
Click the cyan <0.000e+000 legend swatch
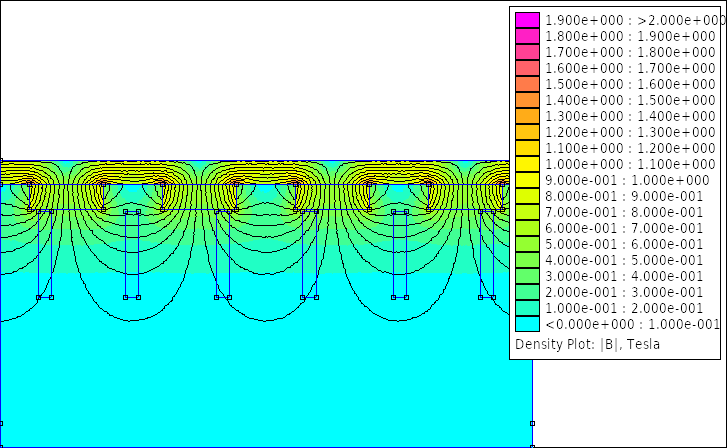pos(527,324)
